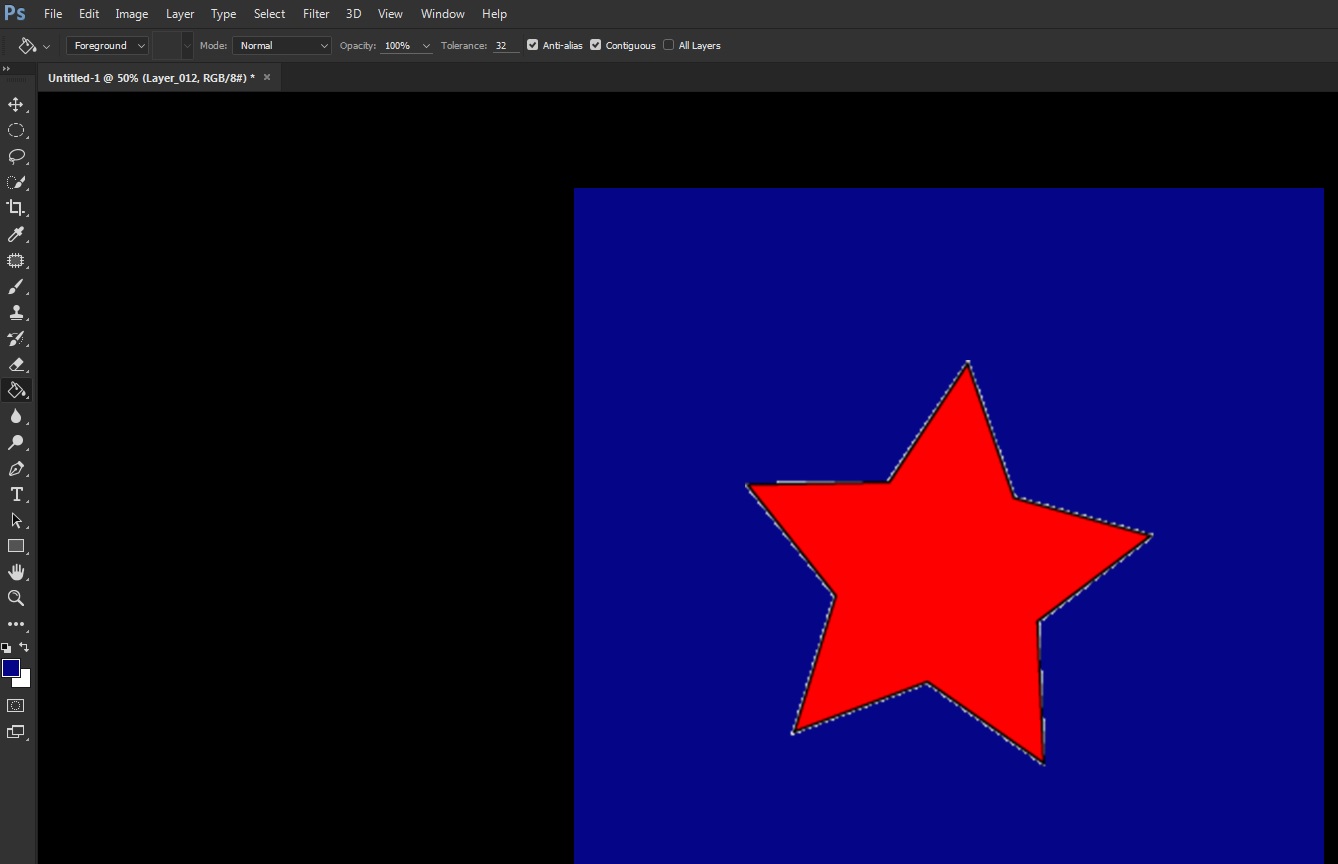This screenshot has width=1338, height=864.
Task: Open the Foreground fill source dropdown
Action: pos(107,45)
